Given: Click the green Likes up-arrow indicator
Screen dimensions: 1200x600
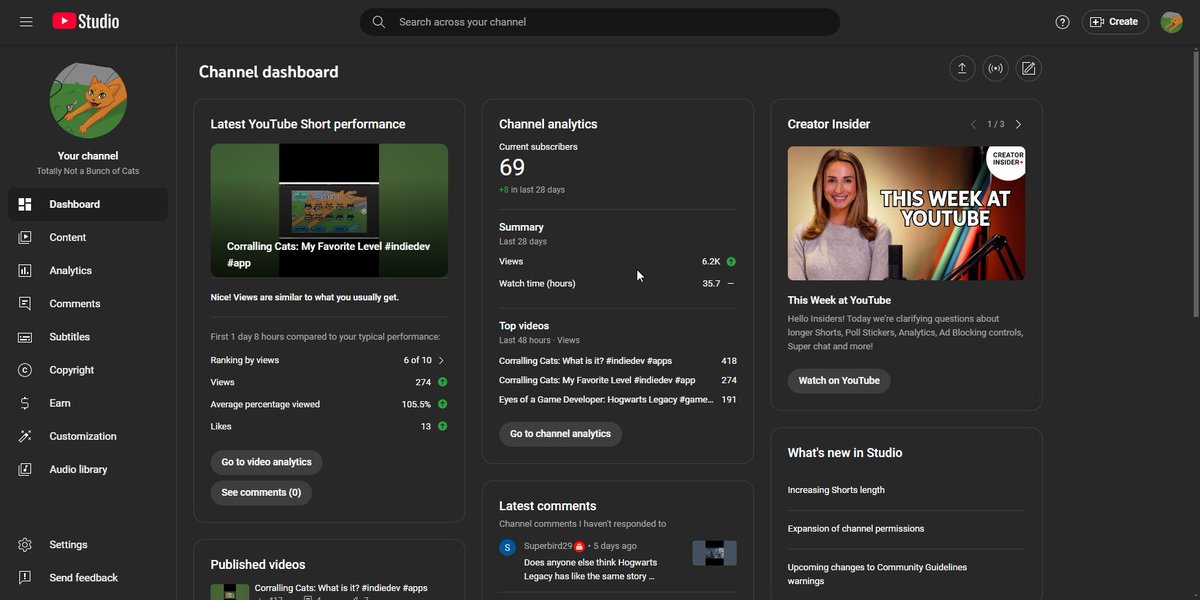Looking at the screenshot, I should (442, 426).
